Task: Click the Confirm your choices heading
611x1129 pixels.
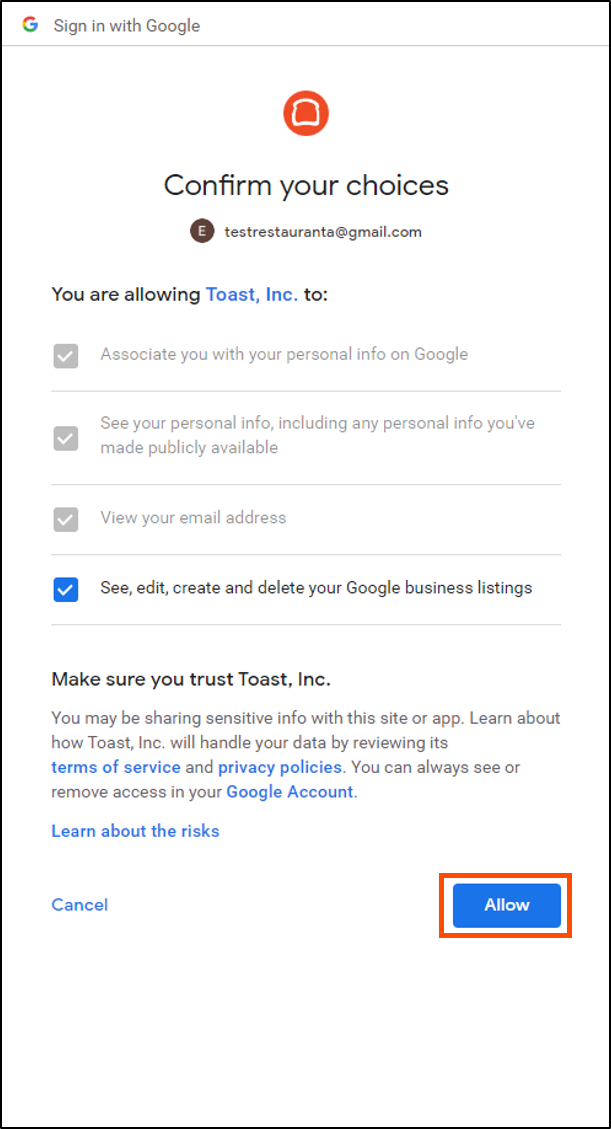Action: (306, 185)
